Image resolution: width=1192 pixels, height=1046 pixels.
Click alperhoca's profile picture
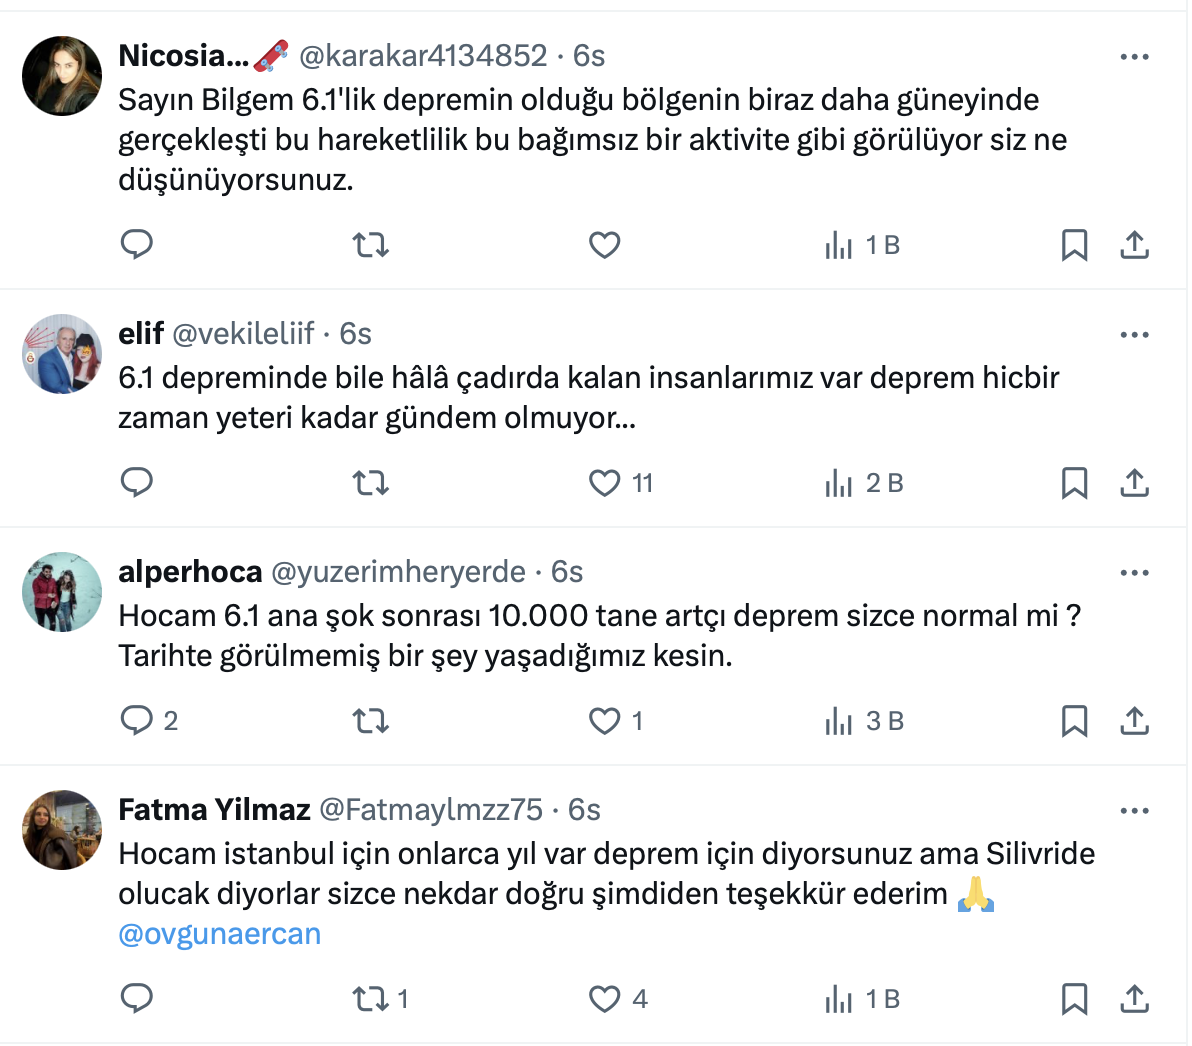(x=62, y=592)
